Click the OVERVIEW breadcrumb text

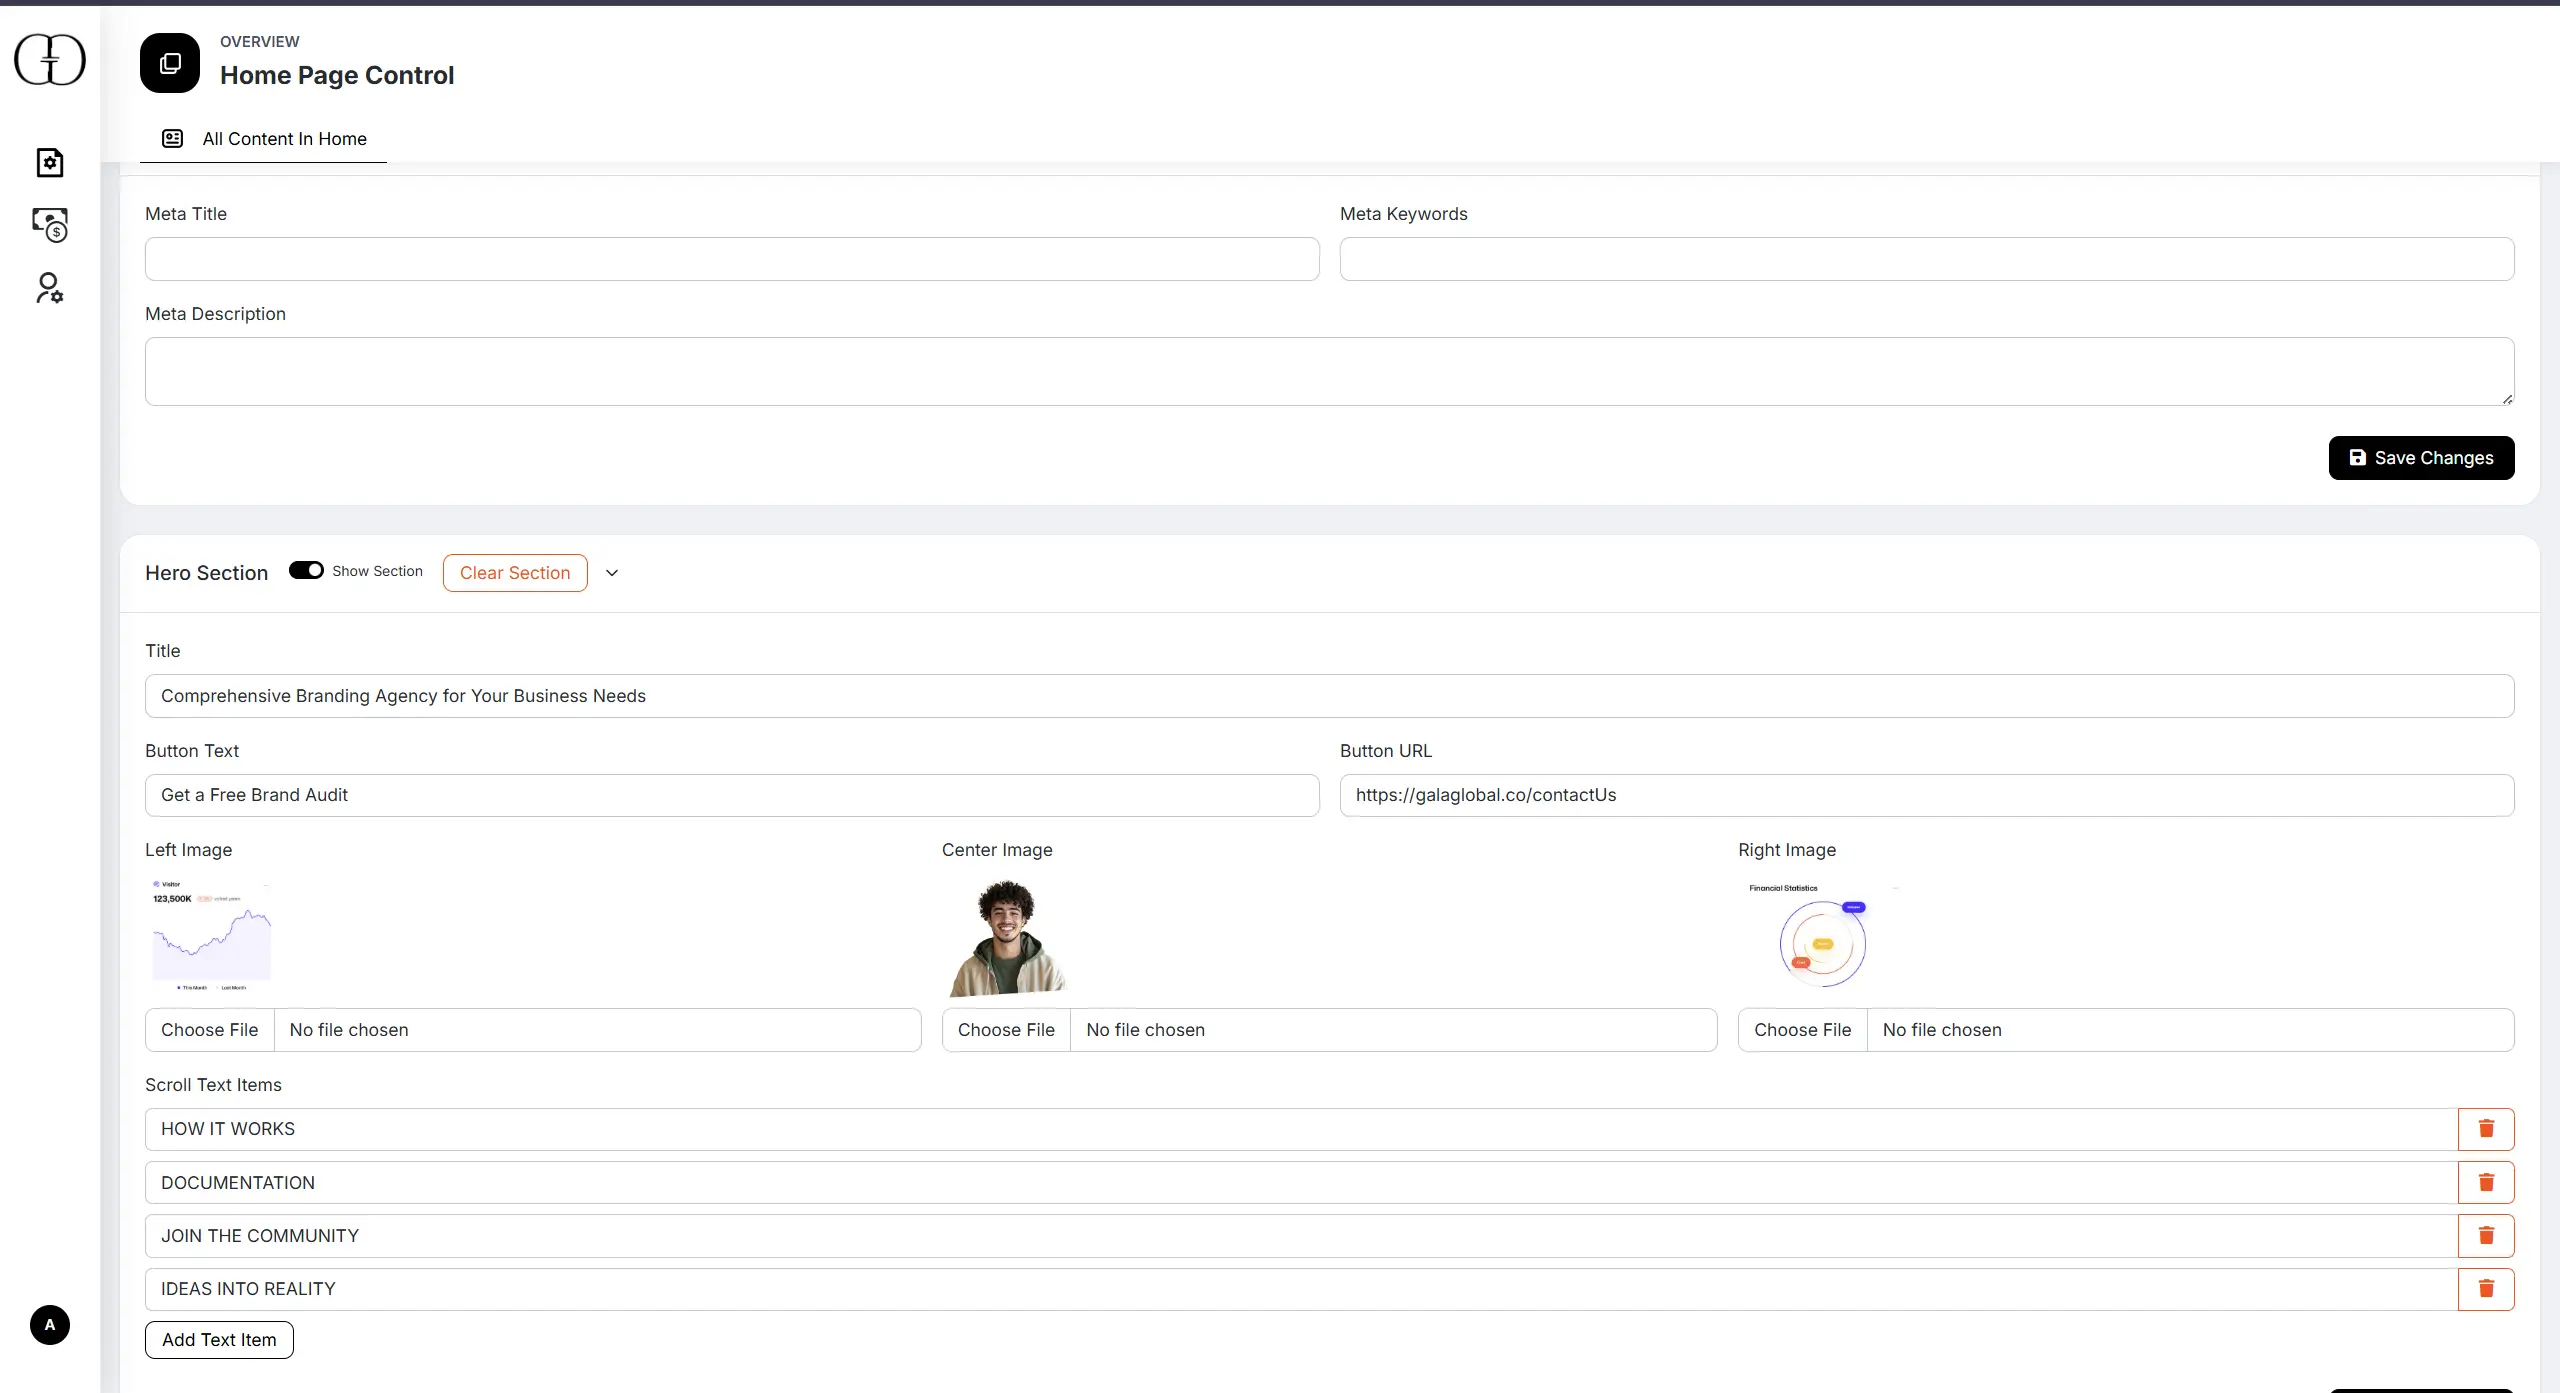(x=260, y=41)
